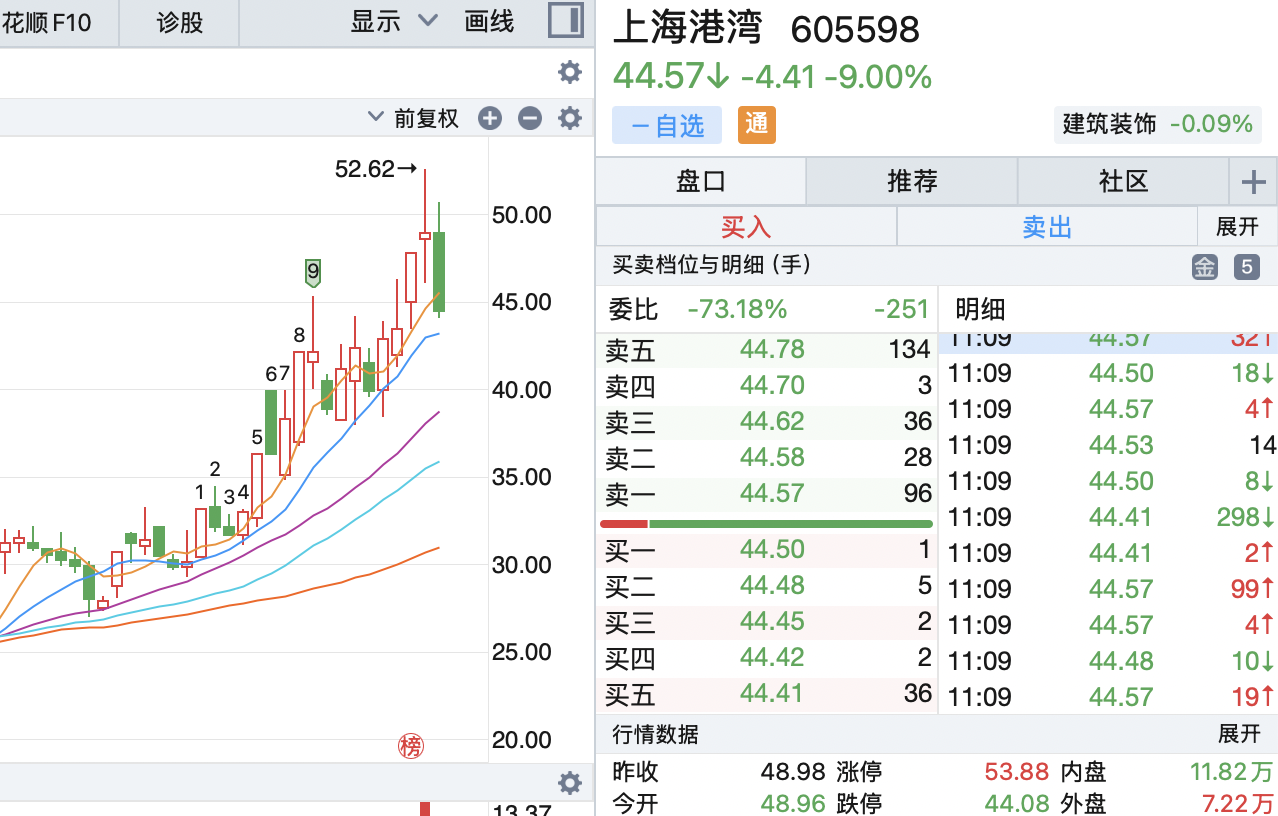
Task: Click the orange 通 badge
Action: [757, 125]
